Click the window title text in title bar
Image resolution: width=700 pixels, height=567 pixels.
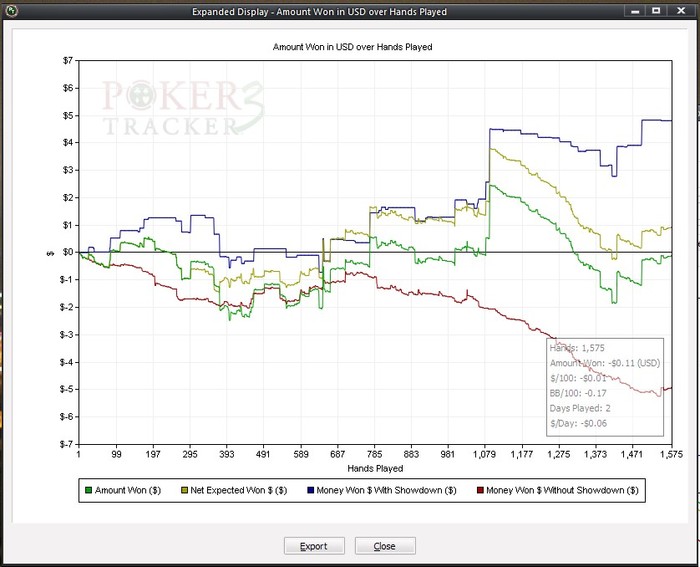click(319, 12)
